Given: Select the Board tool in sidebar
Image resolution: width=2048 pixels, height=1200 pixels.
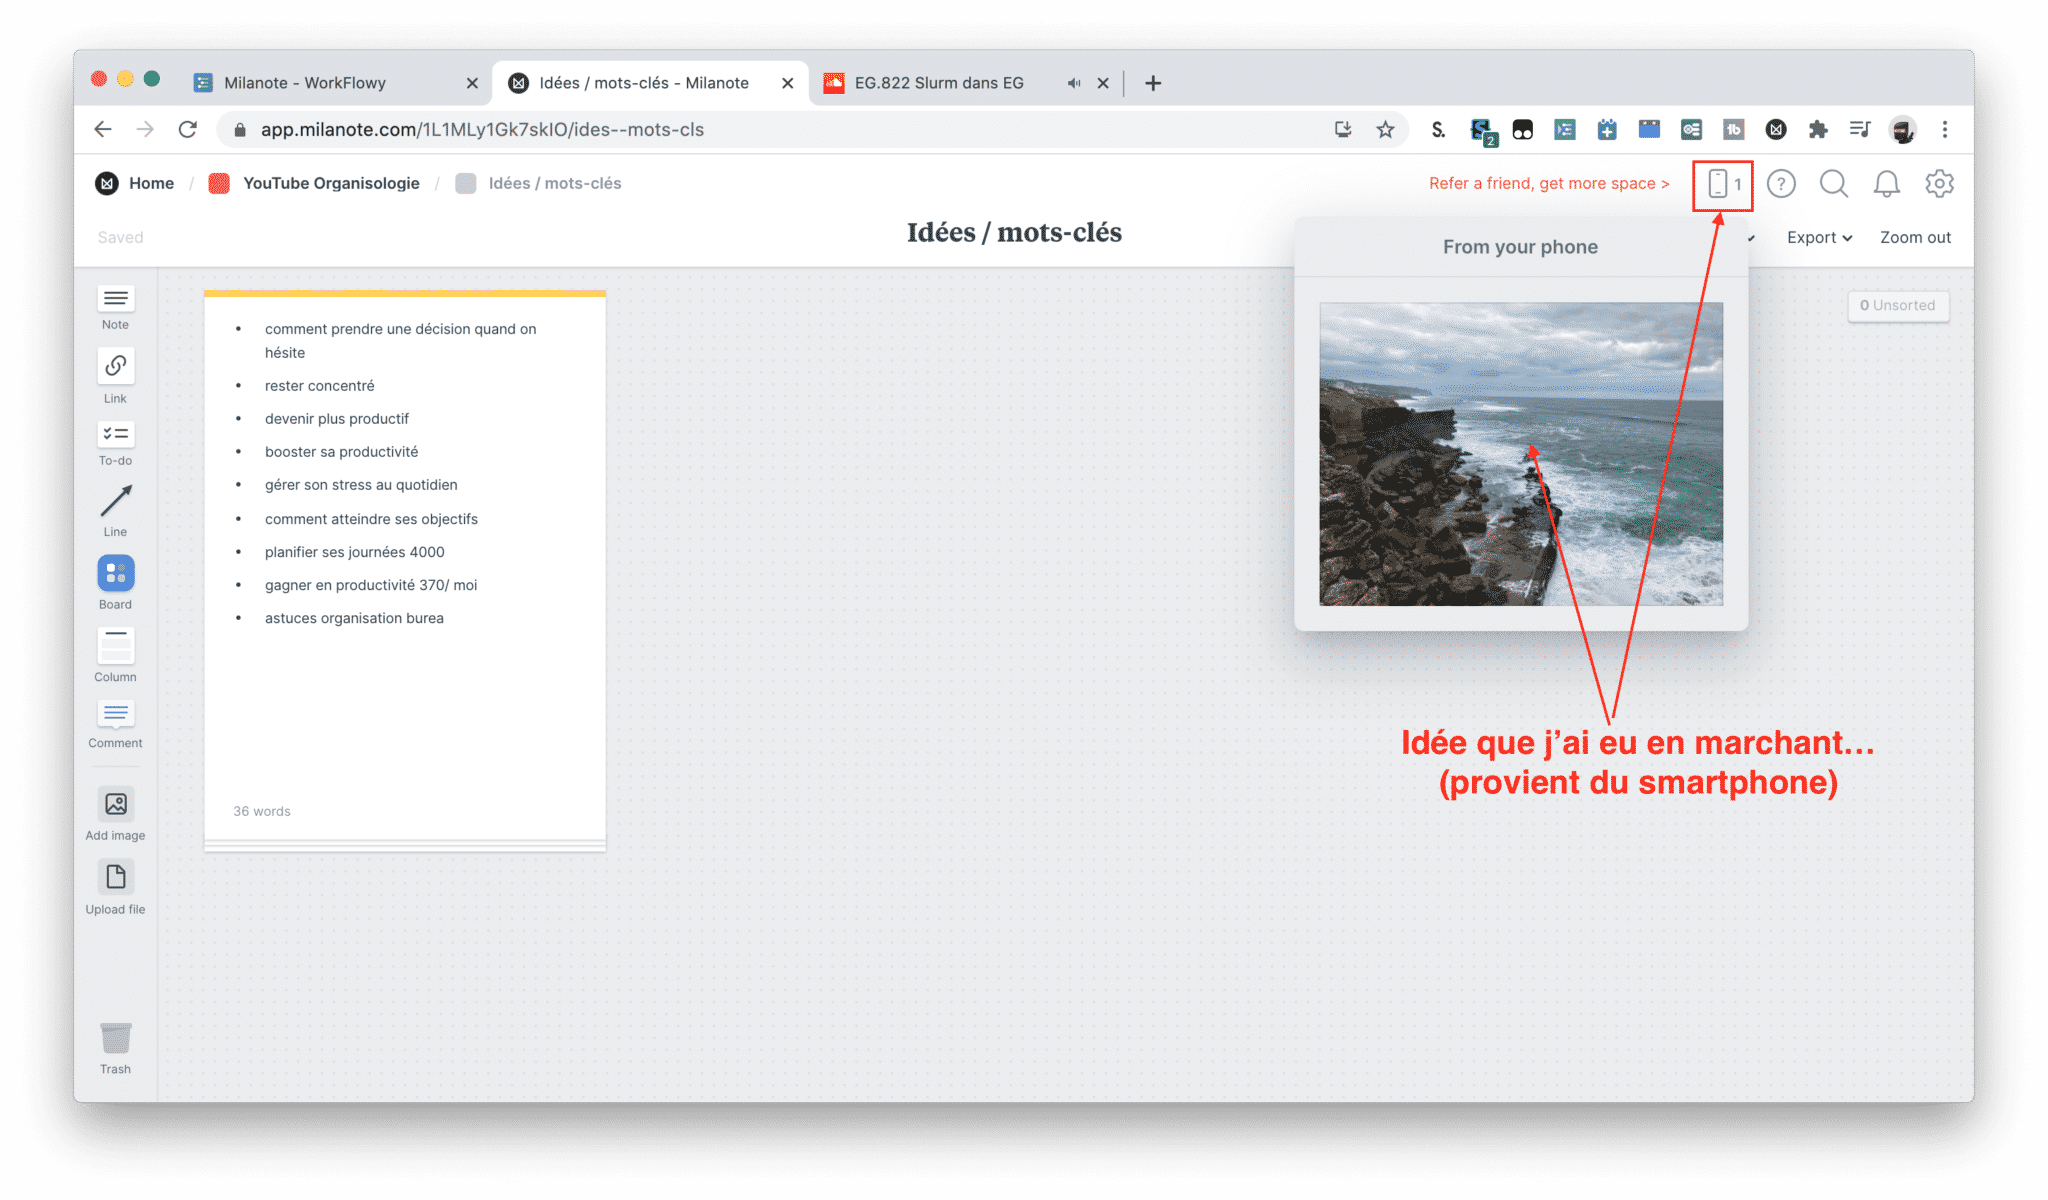Looking at the screenshot, I should [115, 583].
